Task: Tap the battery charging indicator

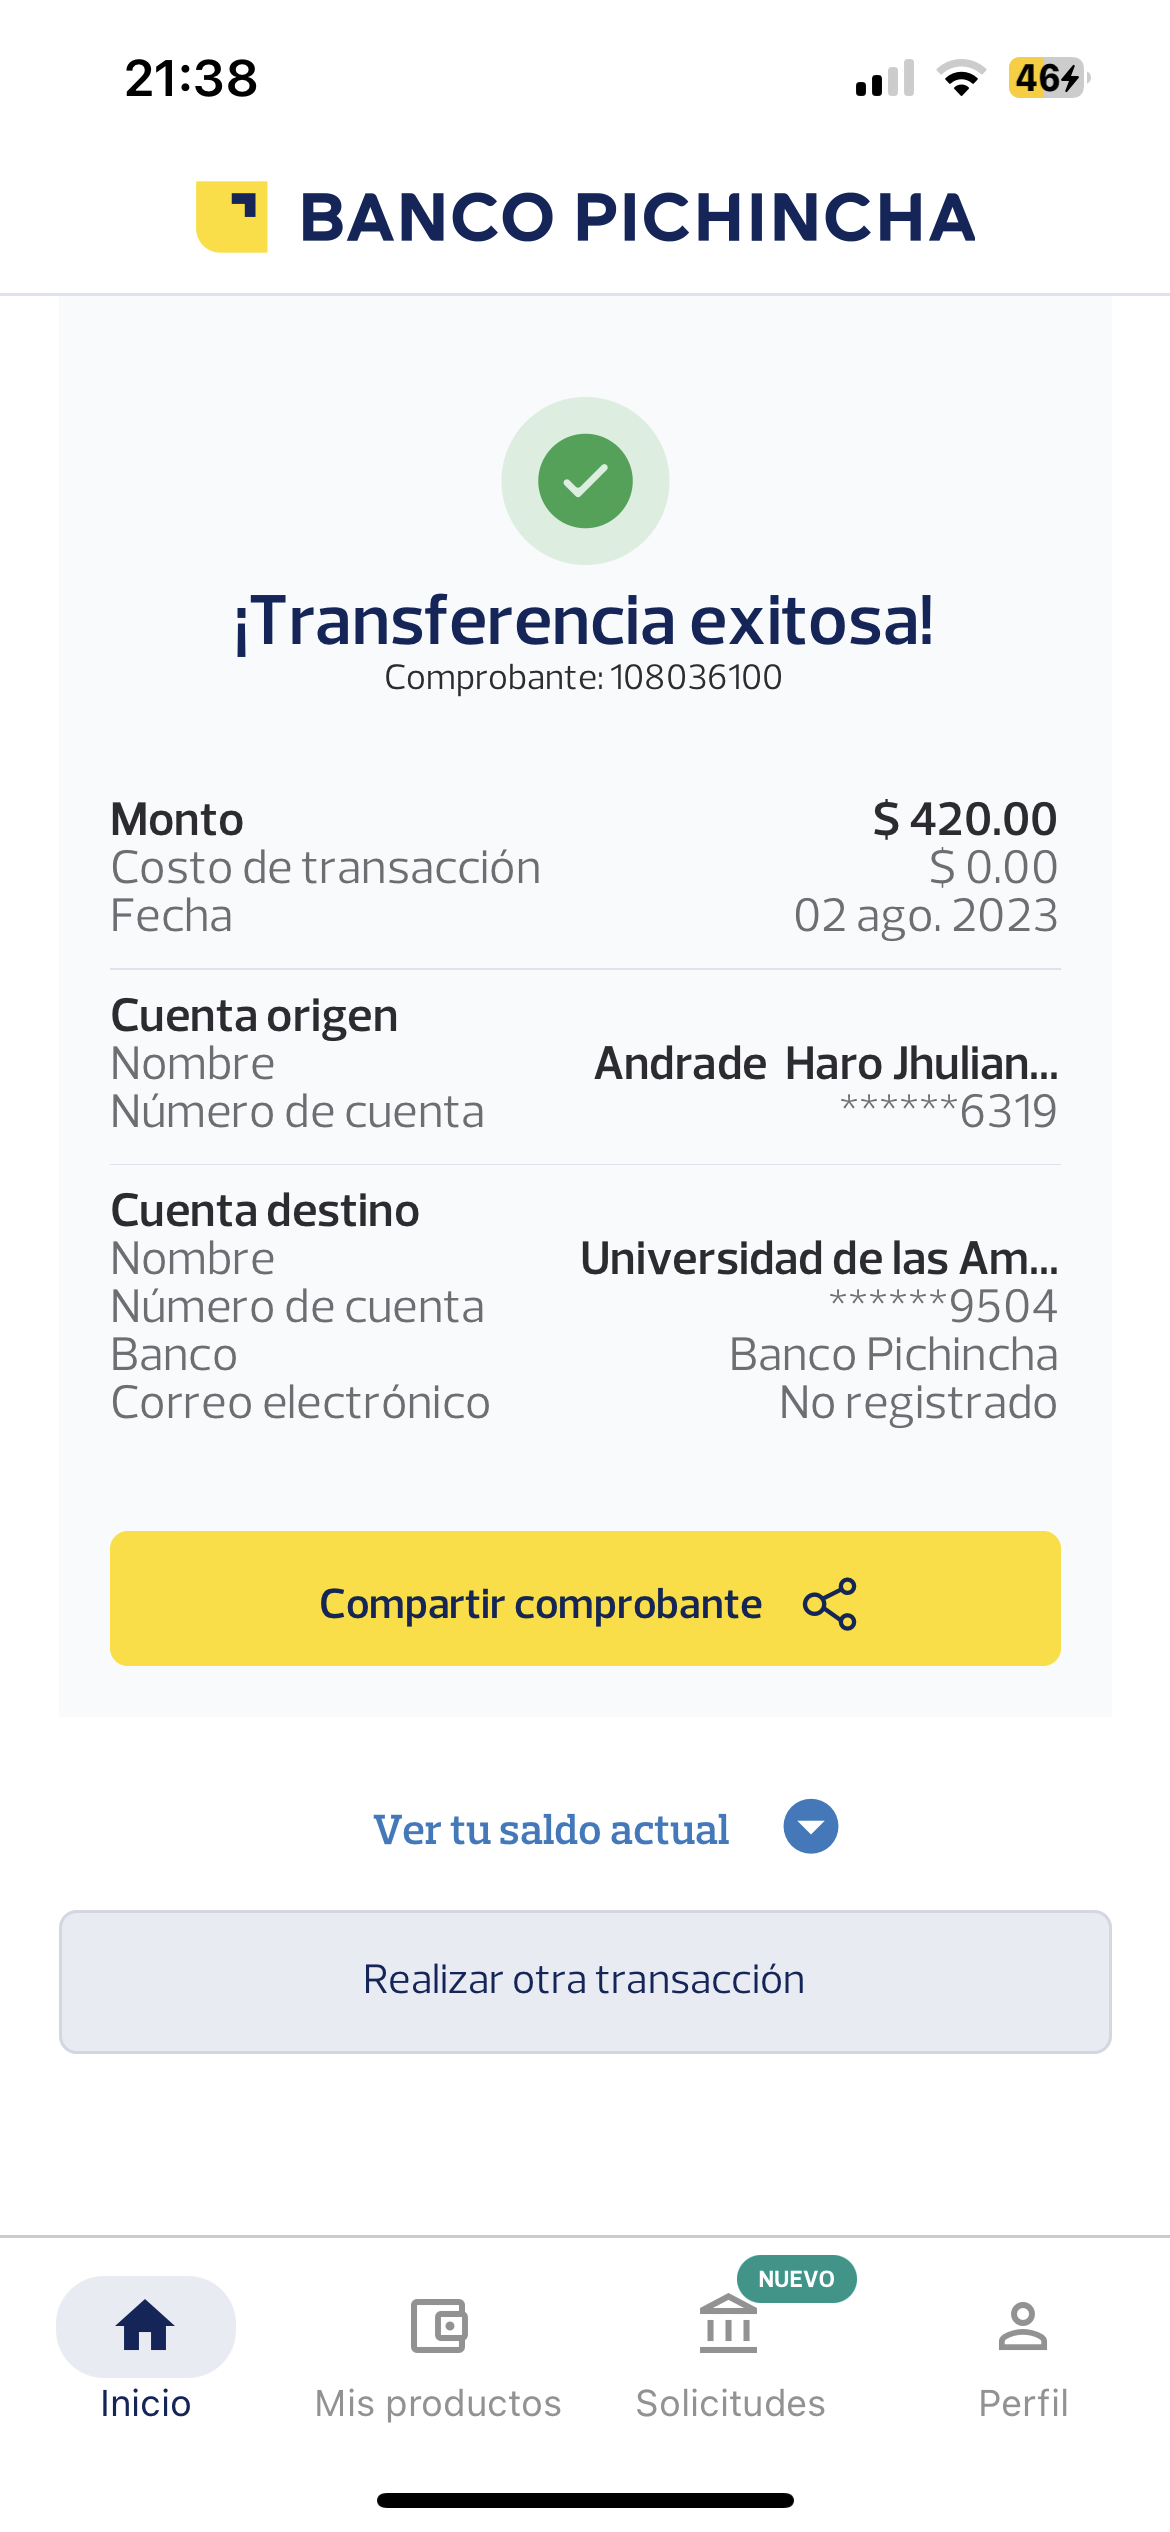Action: [1048, 78]
